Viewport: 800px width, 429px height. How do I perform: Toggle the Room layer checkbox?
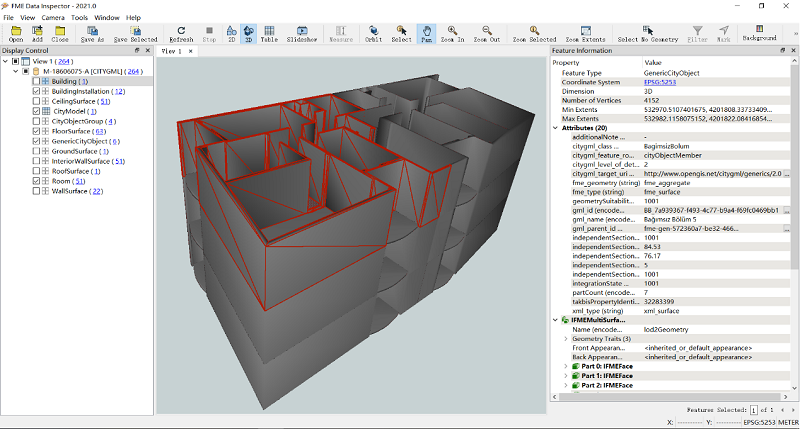(x=36, y=181)
